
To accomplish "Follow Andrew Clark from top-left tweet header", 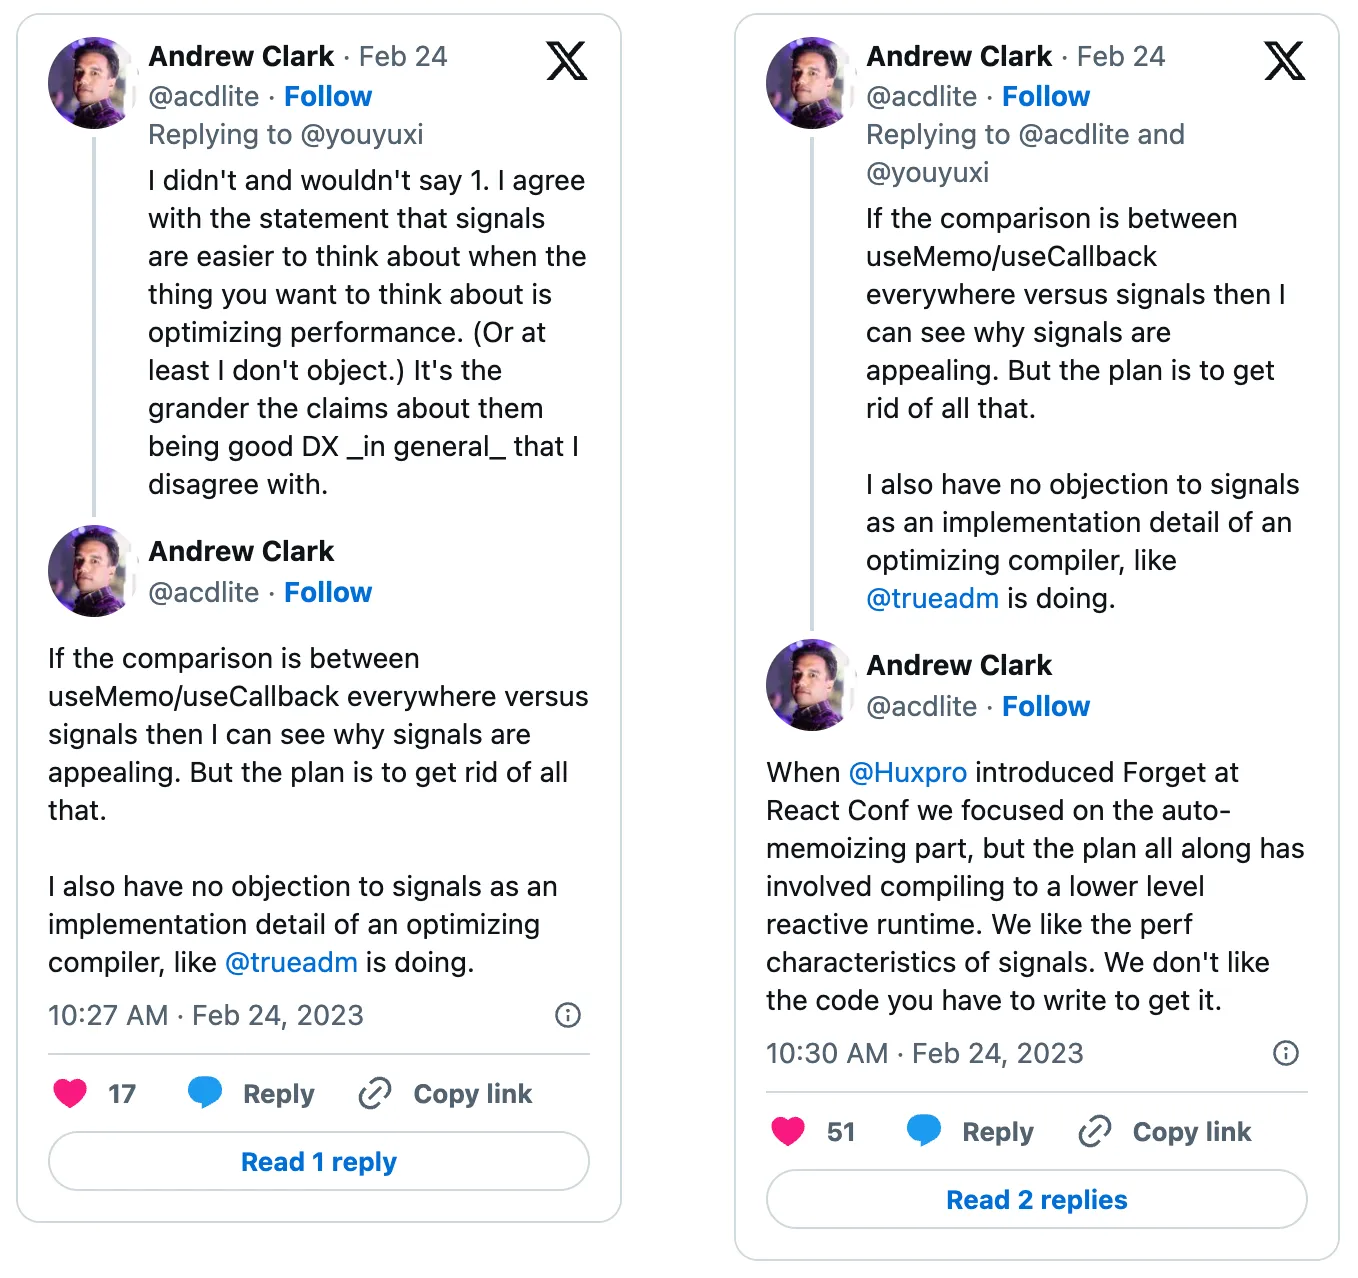I will [x=328, y=96].
